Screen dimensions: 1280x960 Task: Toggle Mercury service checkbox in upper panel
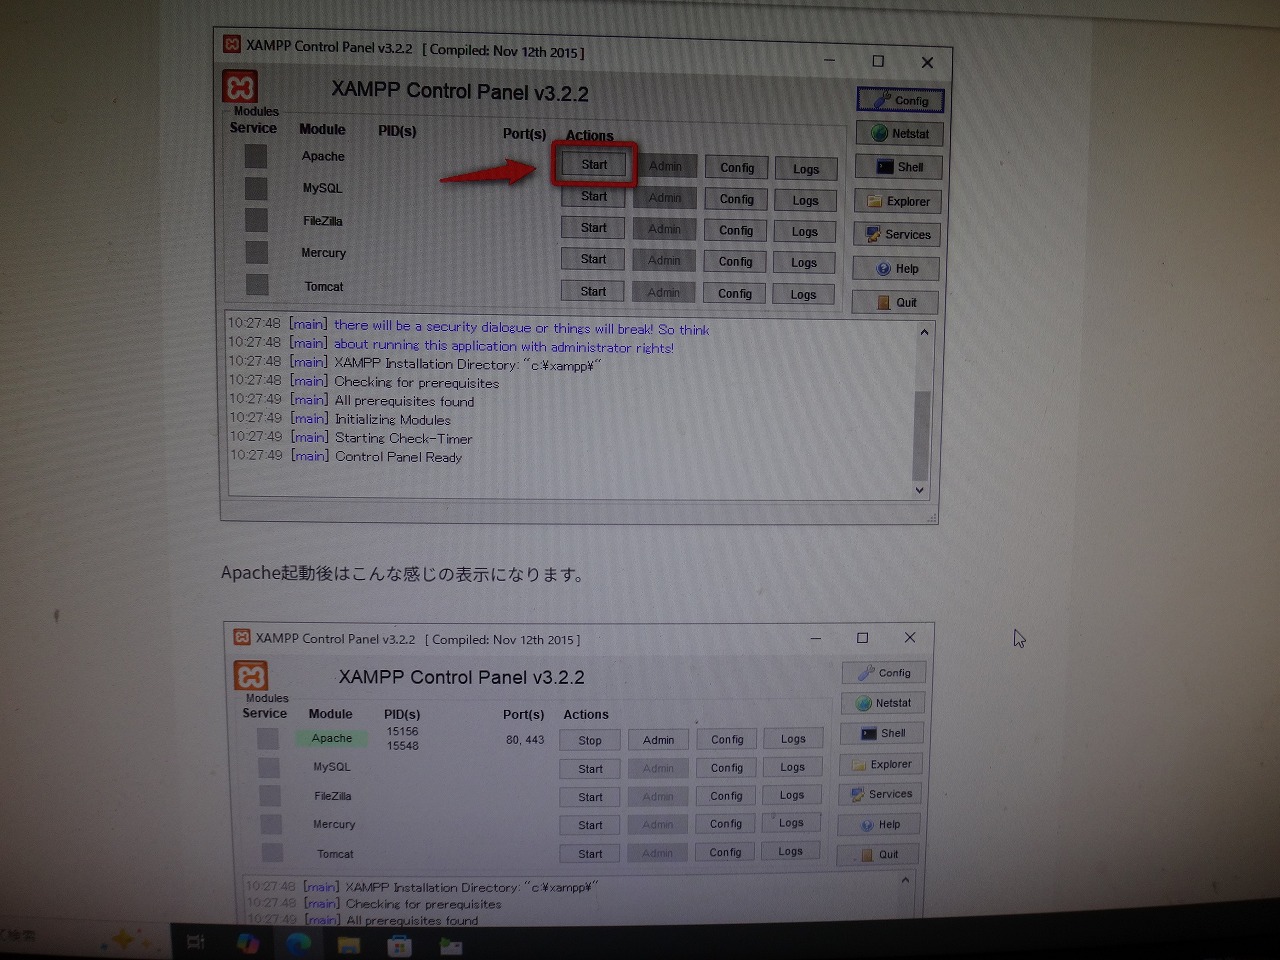[x=257, y=252]
